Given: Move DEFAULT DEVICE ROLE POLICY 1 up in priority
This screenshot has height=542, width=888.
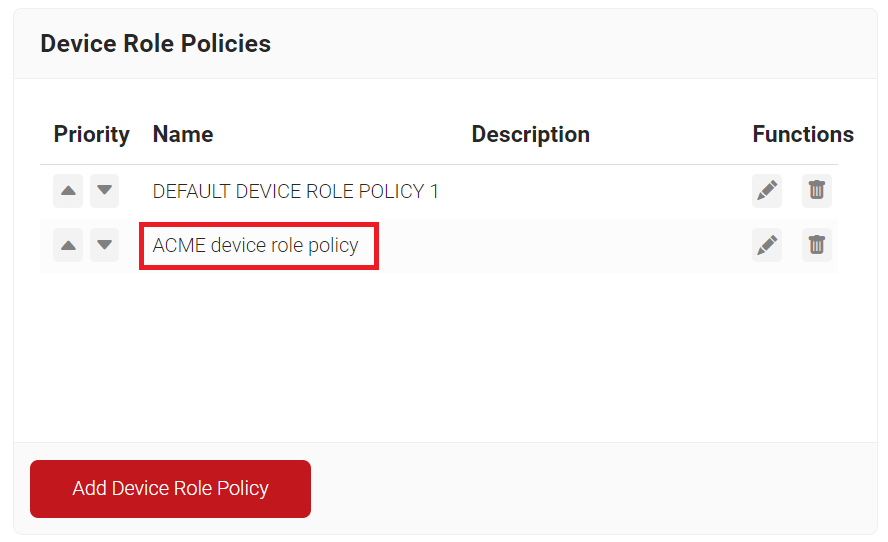Looking at the screenshot, I should pos(68,191).
